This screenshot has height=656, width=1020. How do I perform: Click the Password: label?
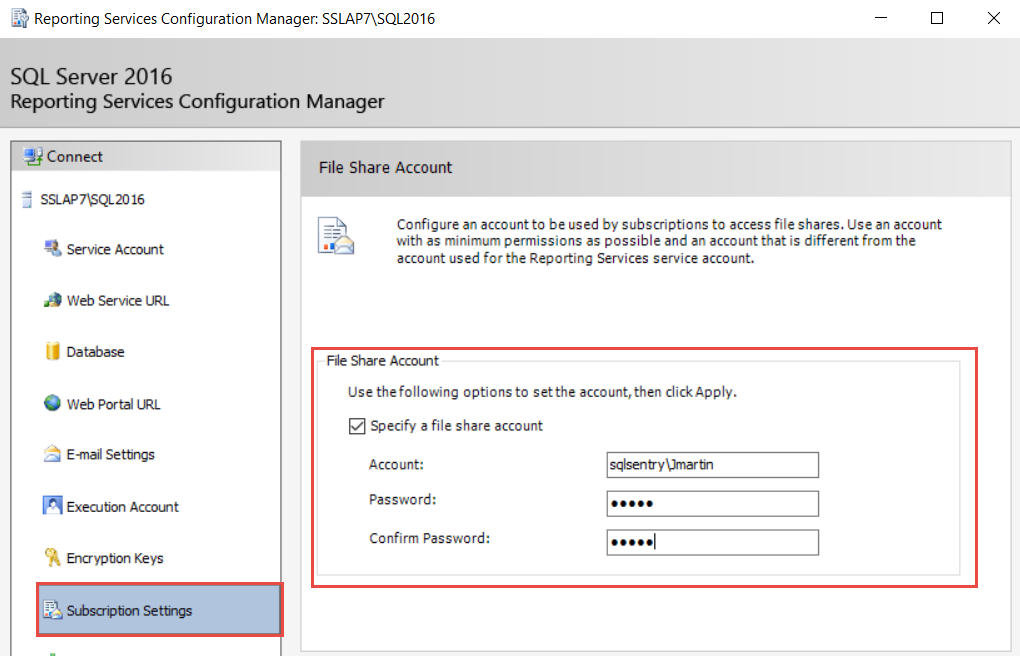tap(403, 500)
